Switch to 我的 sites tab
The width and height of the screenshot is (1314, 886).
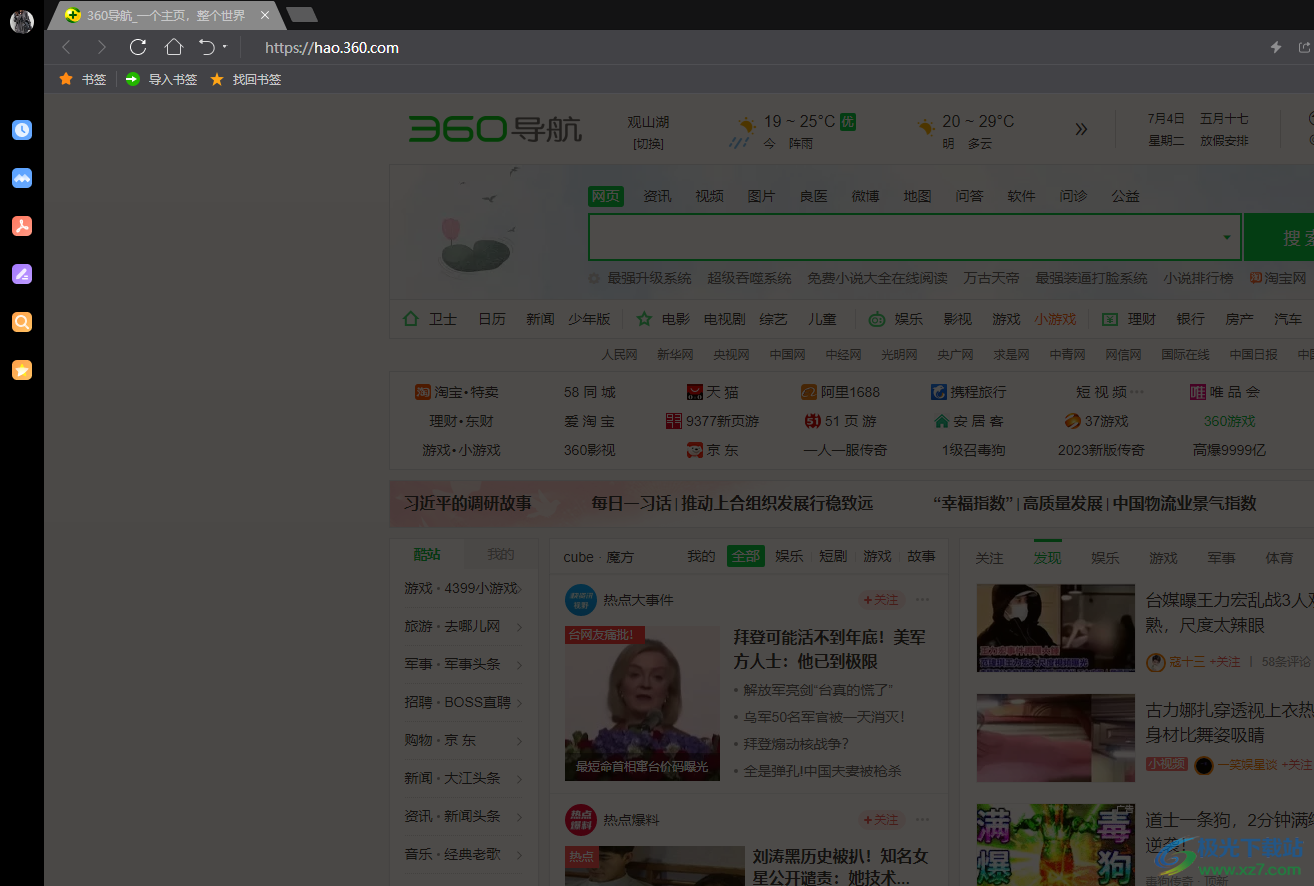pyautogui.click(x=501, y=554)
